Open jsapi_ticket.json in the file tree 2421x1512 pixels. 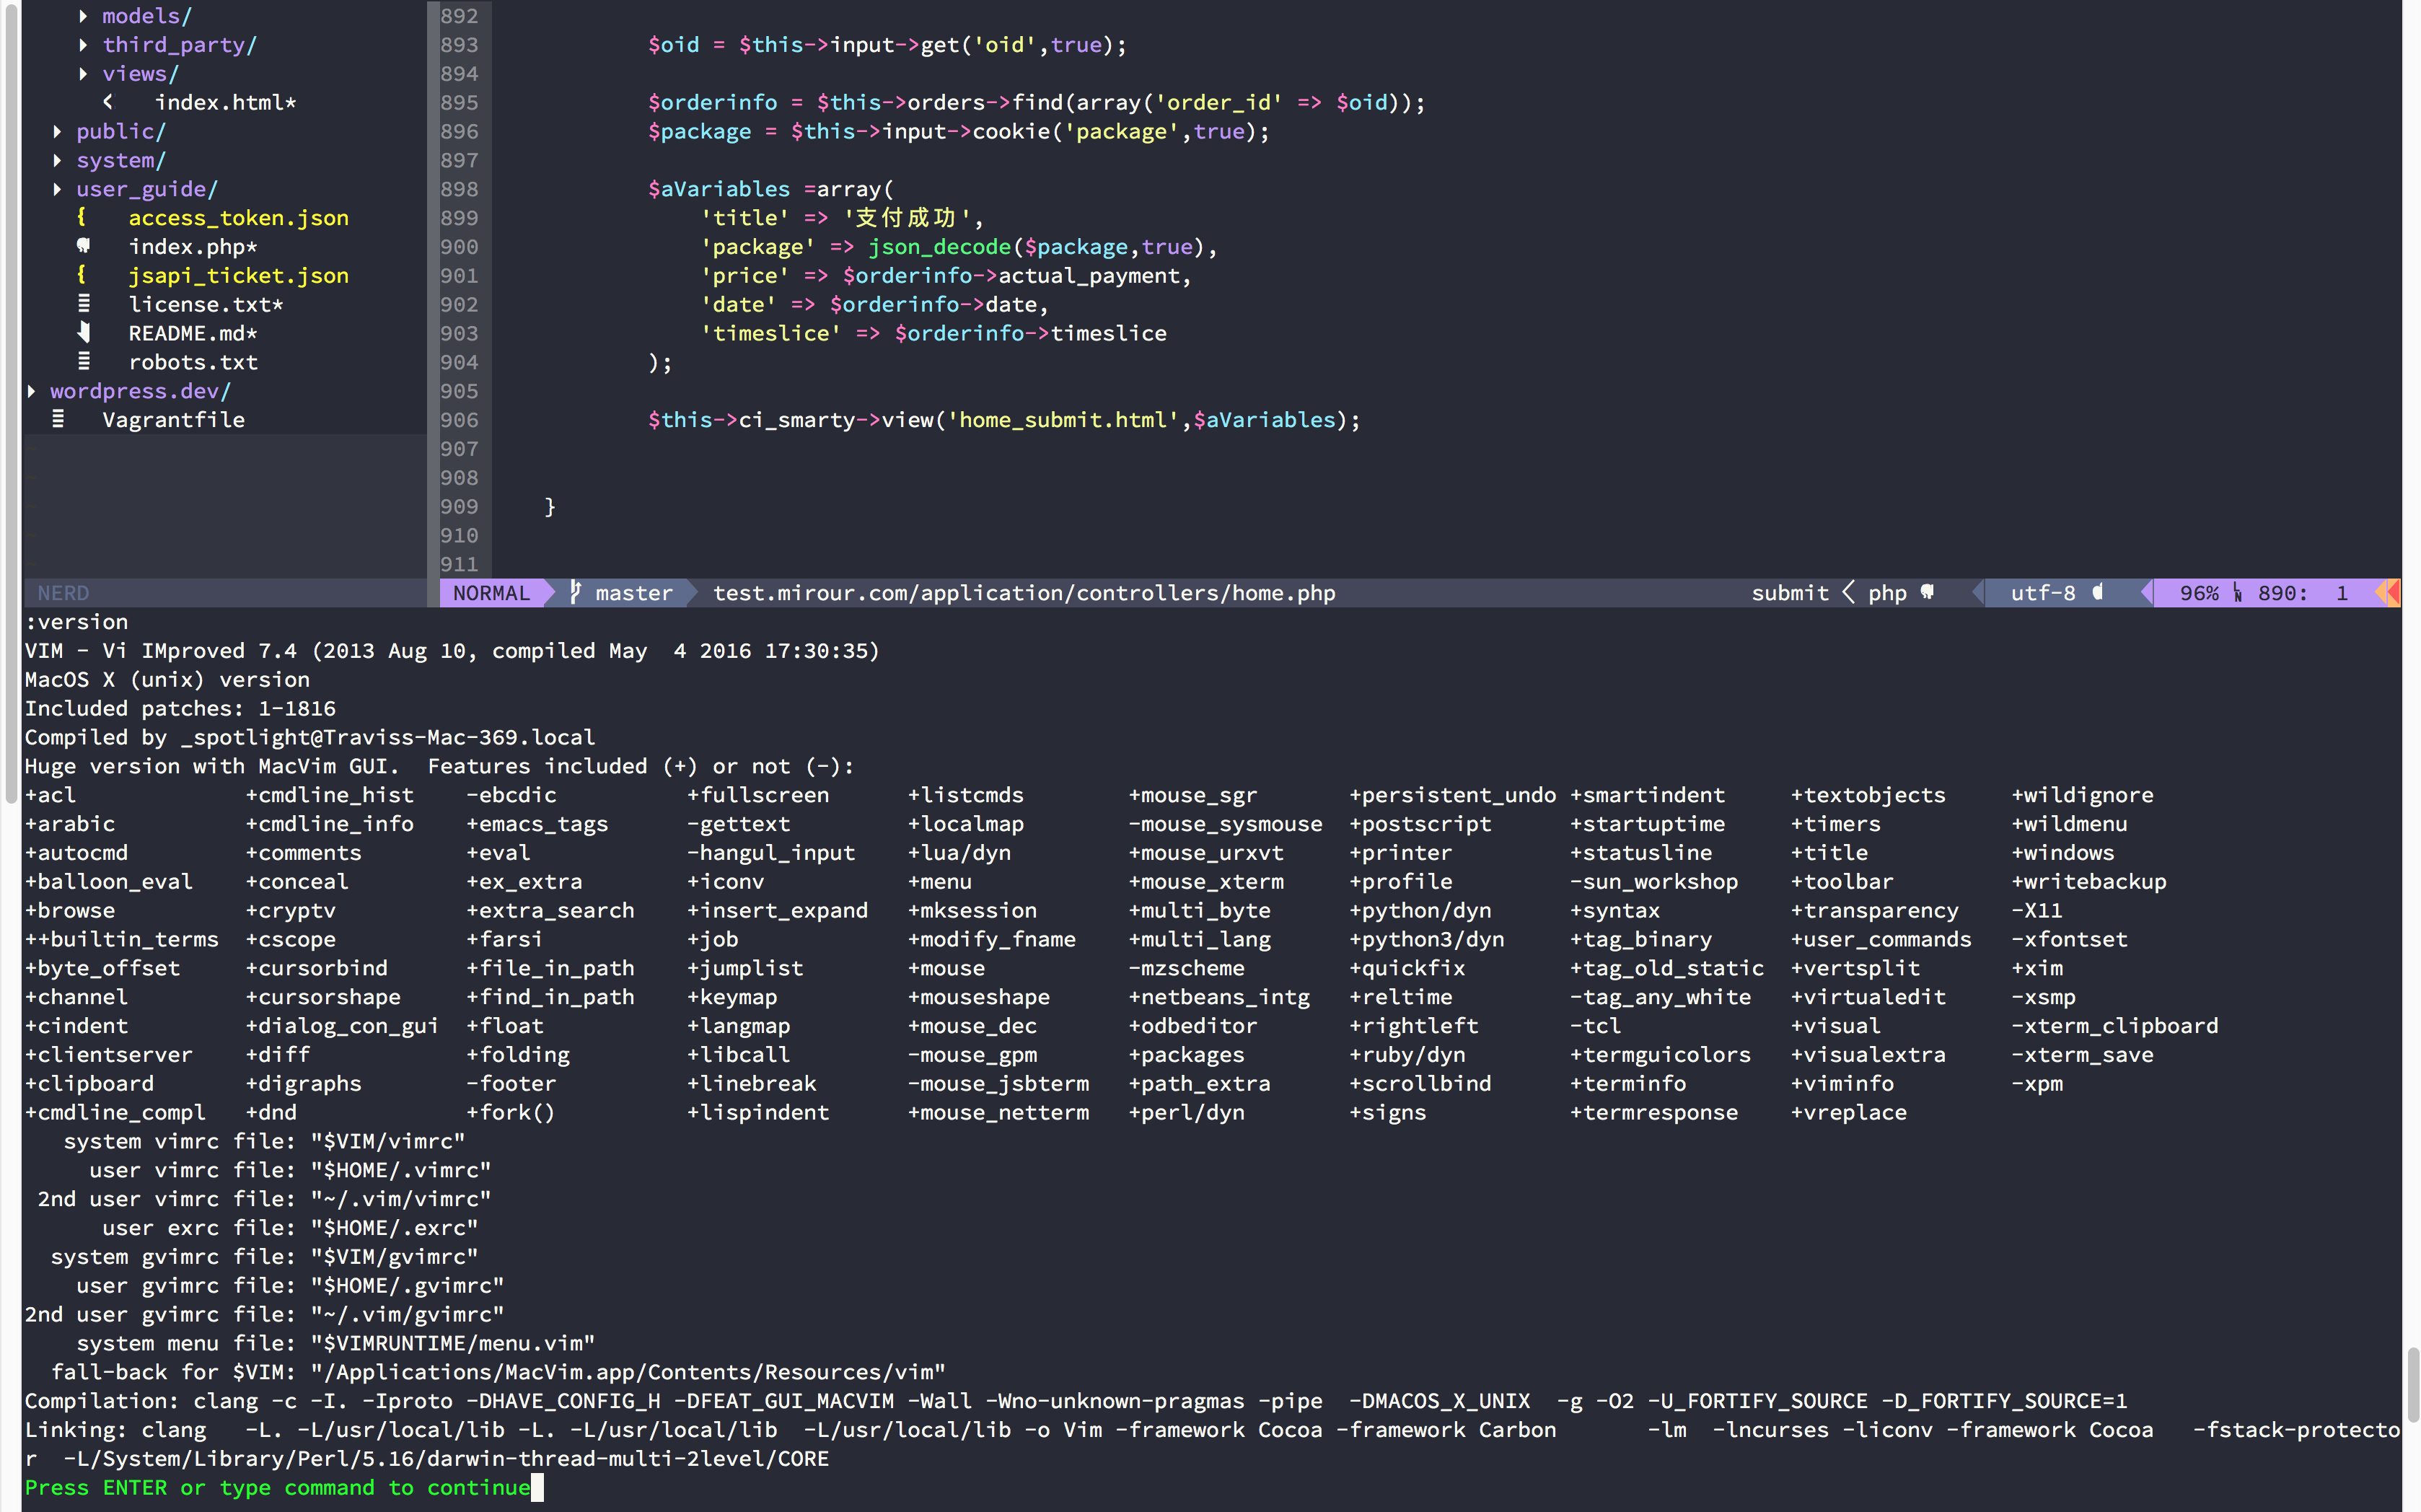[x=239, y=276]
